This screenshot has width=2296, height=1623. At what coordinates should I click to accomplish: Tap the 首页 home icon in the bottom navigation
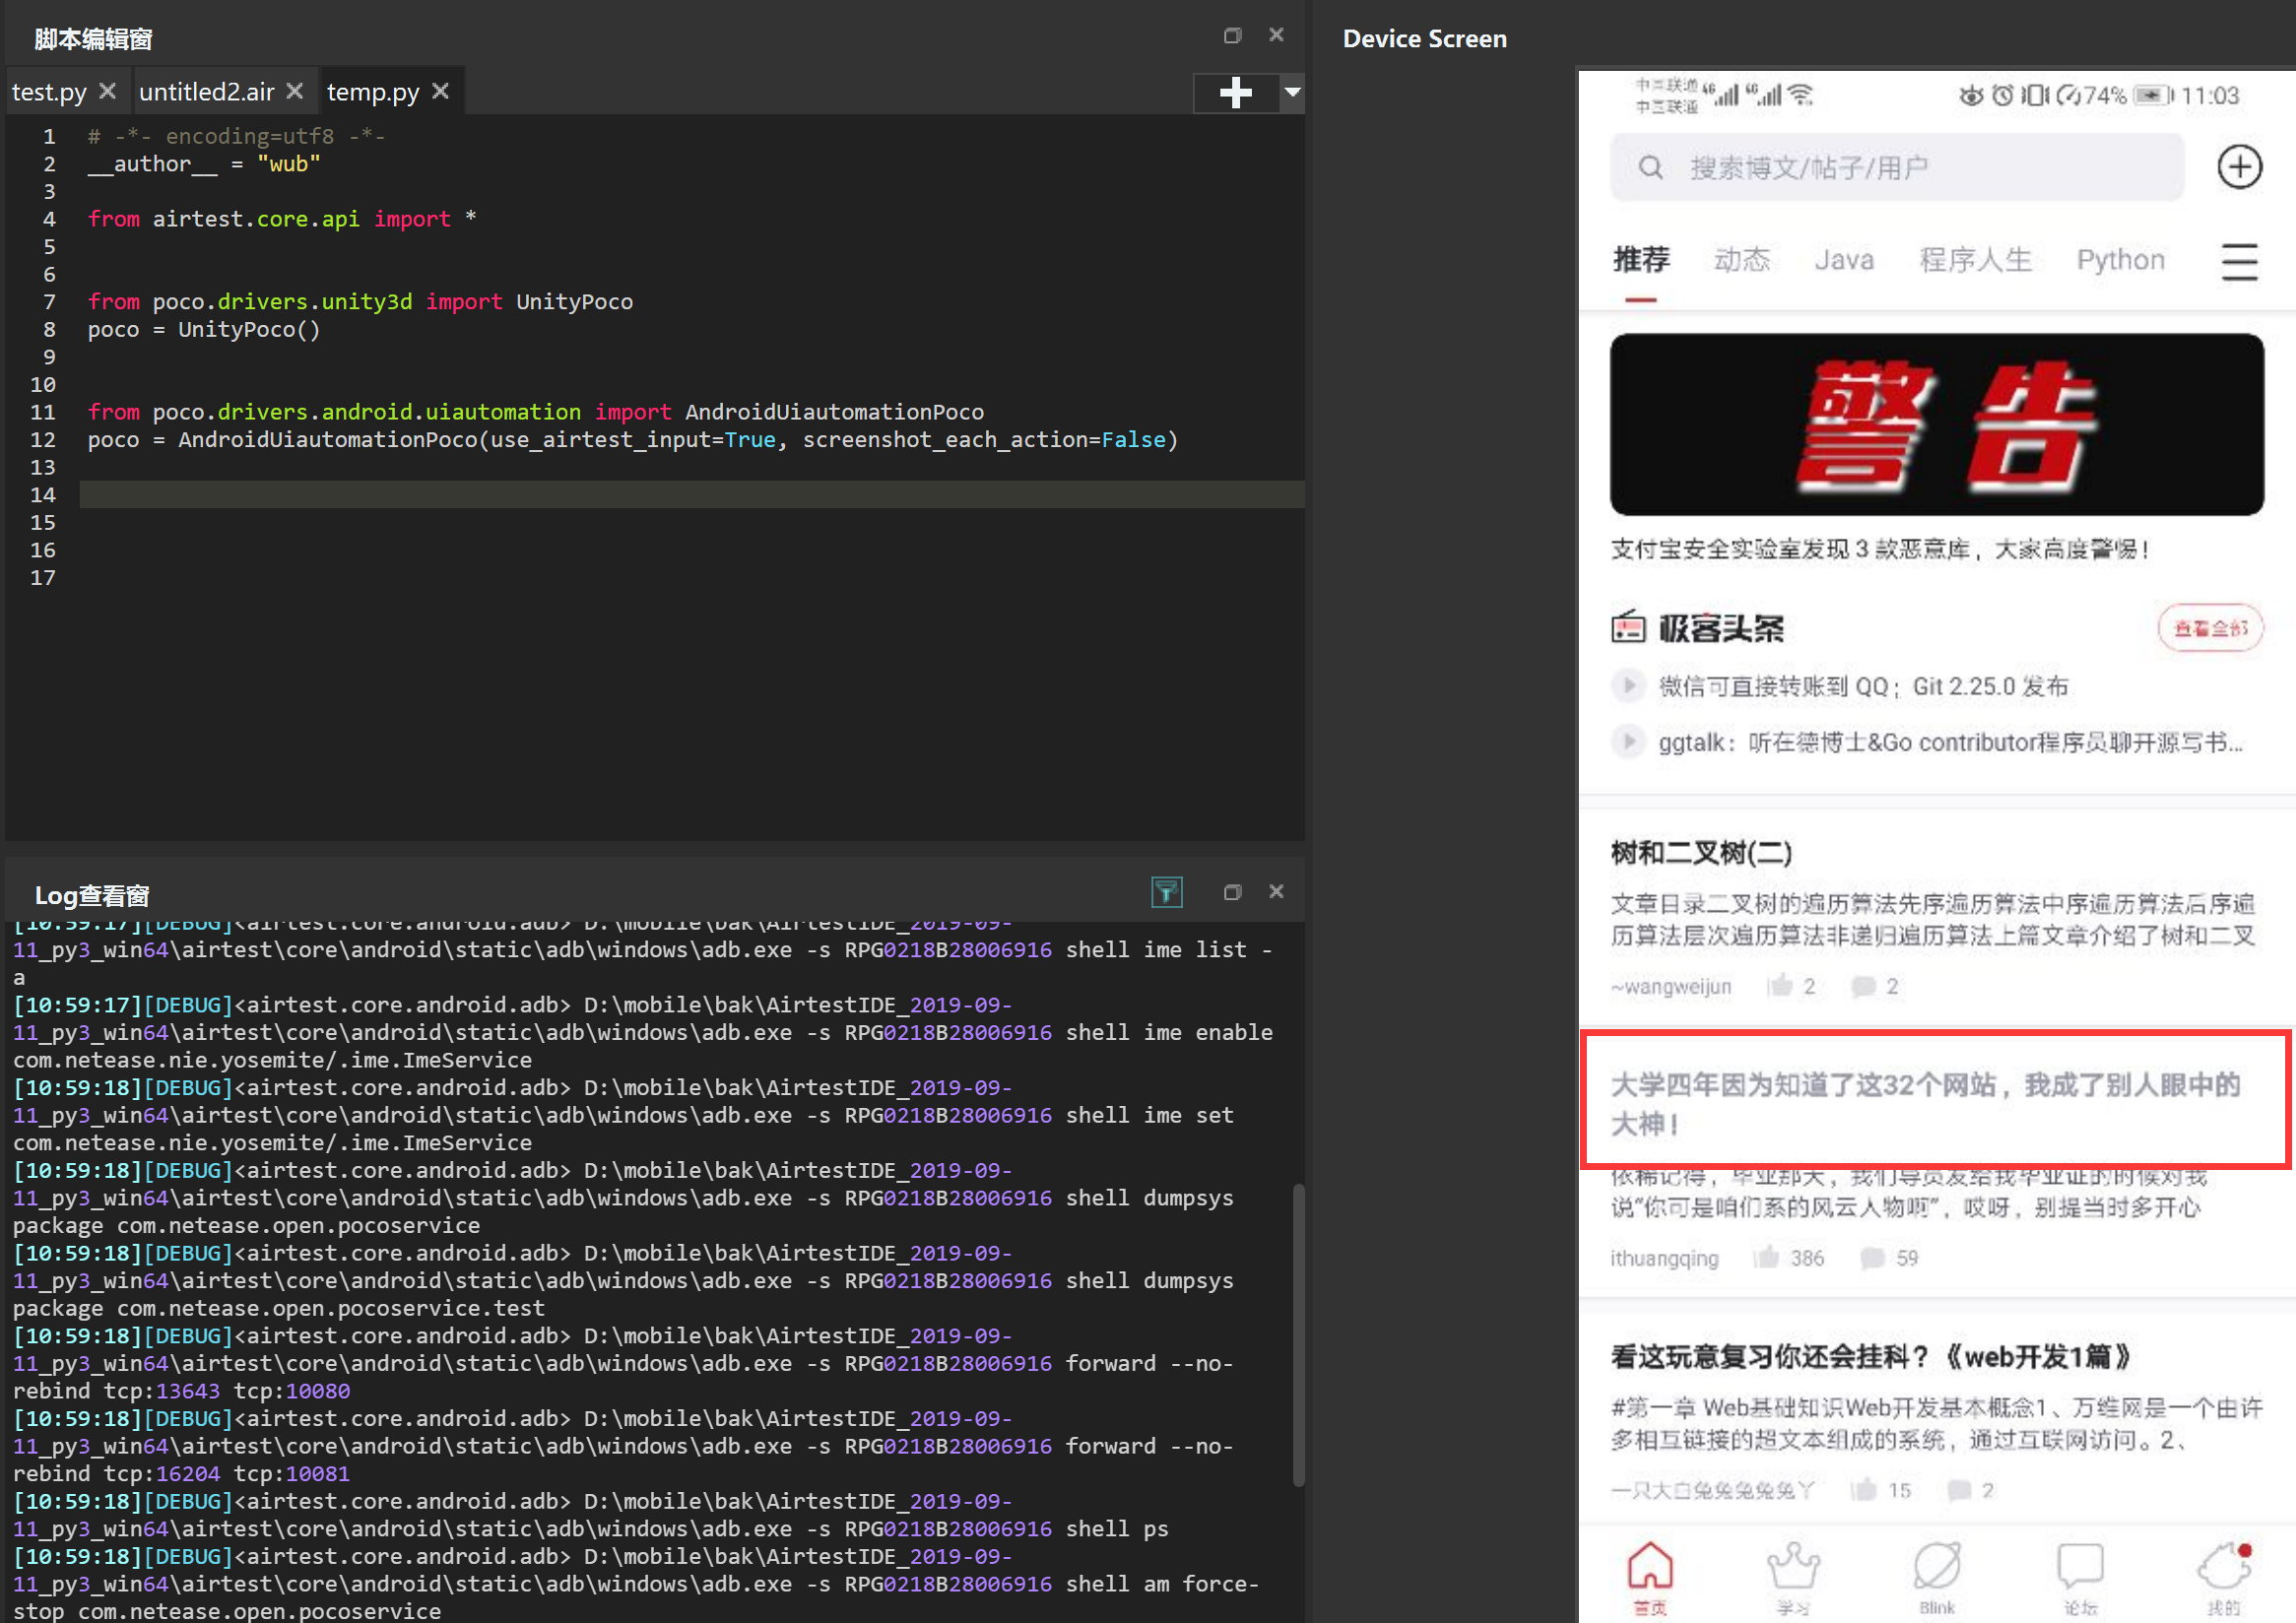pyautogui.click(x=1650, y=1570)
